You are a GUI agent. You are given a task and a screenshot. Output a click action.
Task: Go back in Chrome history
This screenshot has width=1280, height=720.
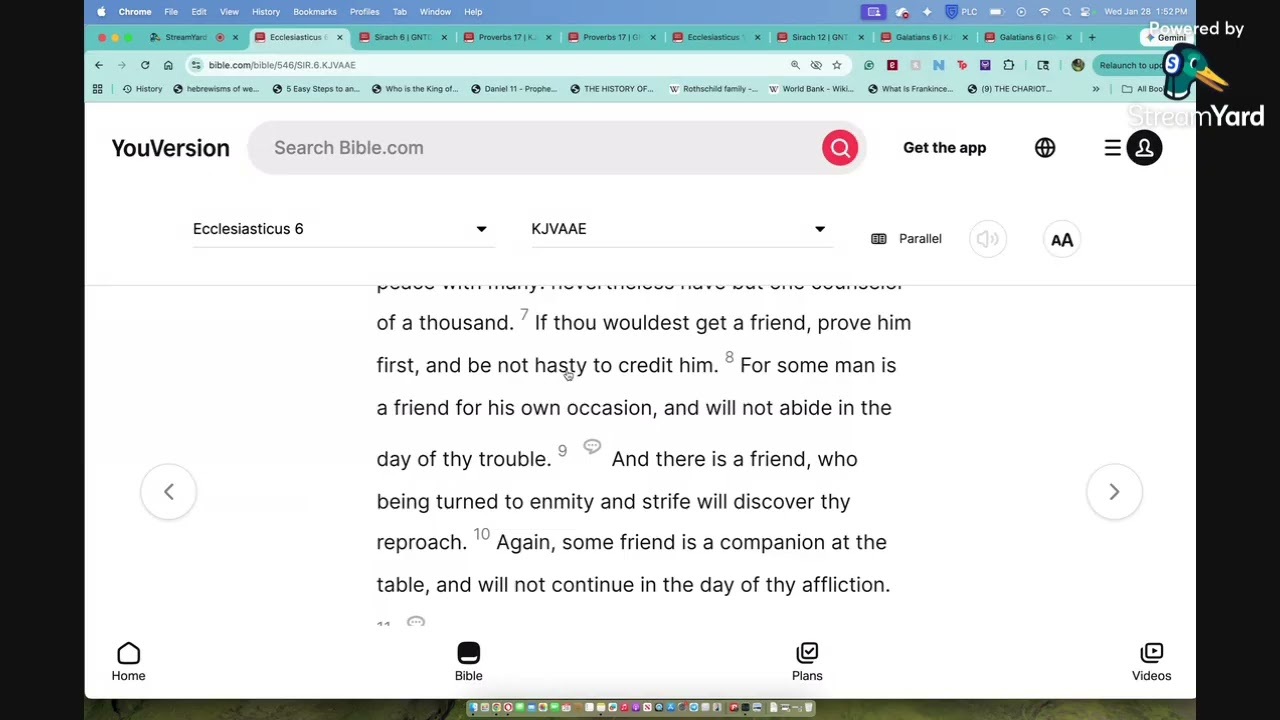pos(99,65)
